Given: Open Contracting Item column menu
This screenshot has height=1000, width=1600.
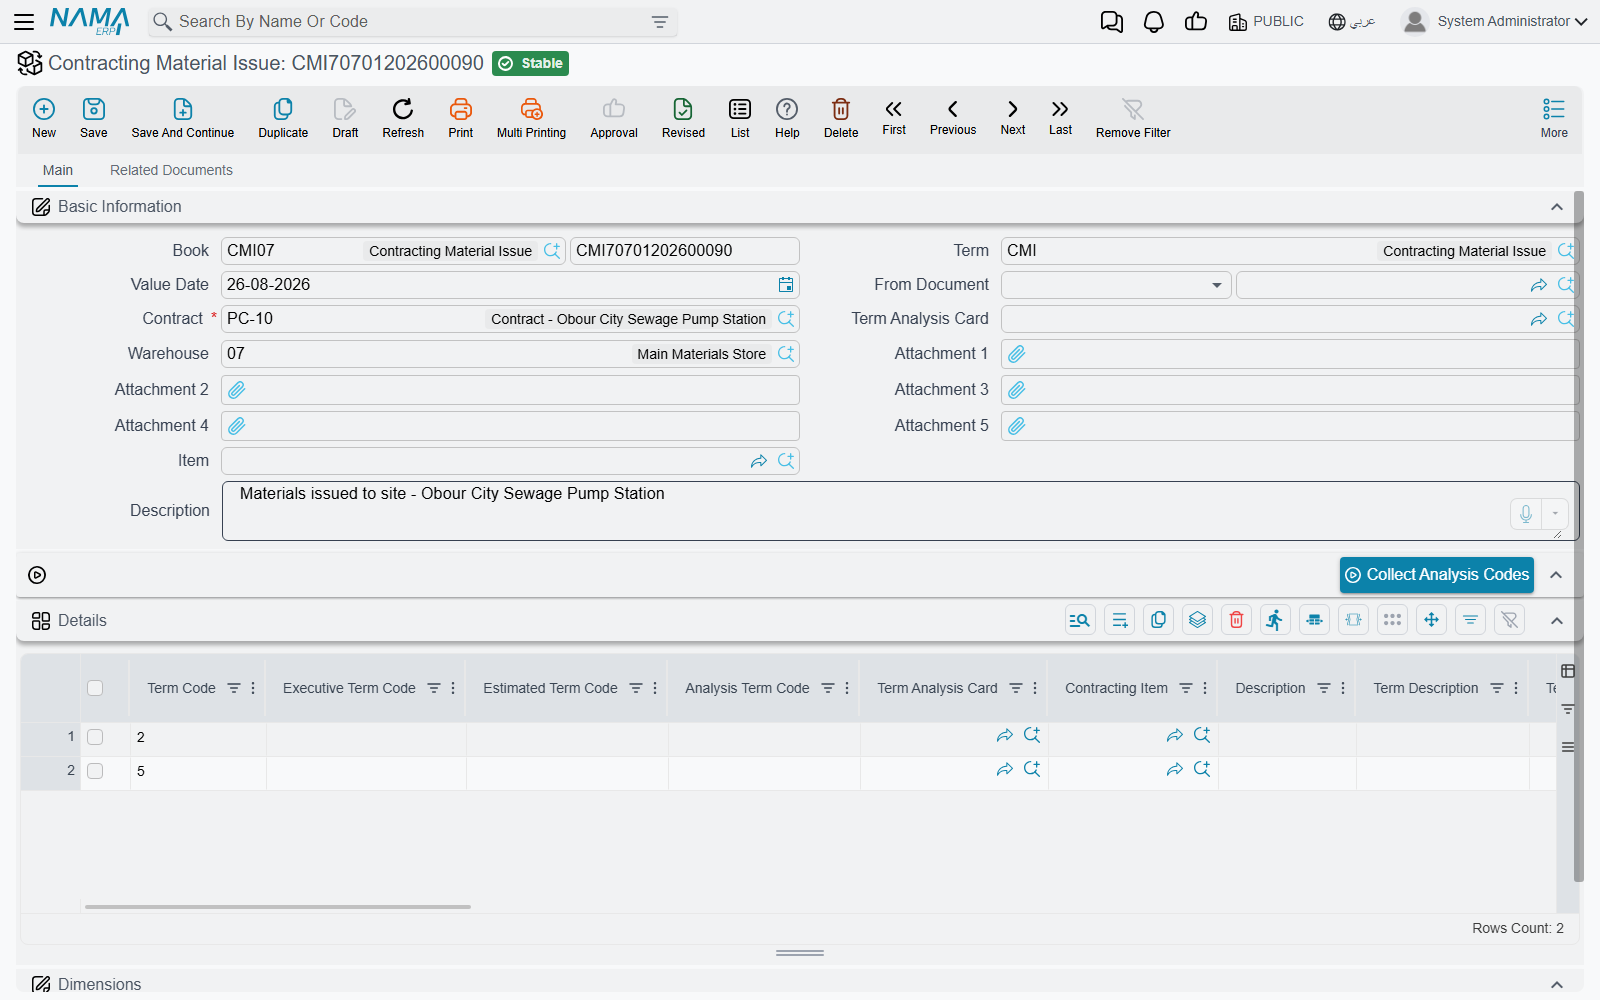Looking at the screenshot, I should (1205, 688).
